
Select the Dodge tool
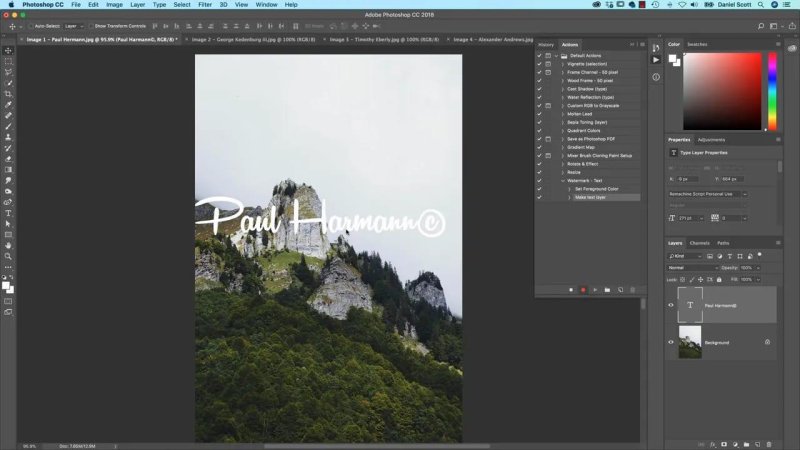(x=8, y=191)
